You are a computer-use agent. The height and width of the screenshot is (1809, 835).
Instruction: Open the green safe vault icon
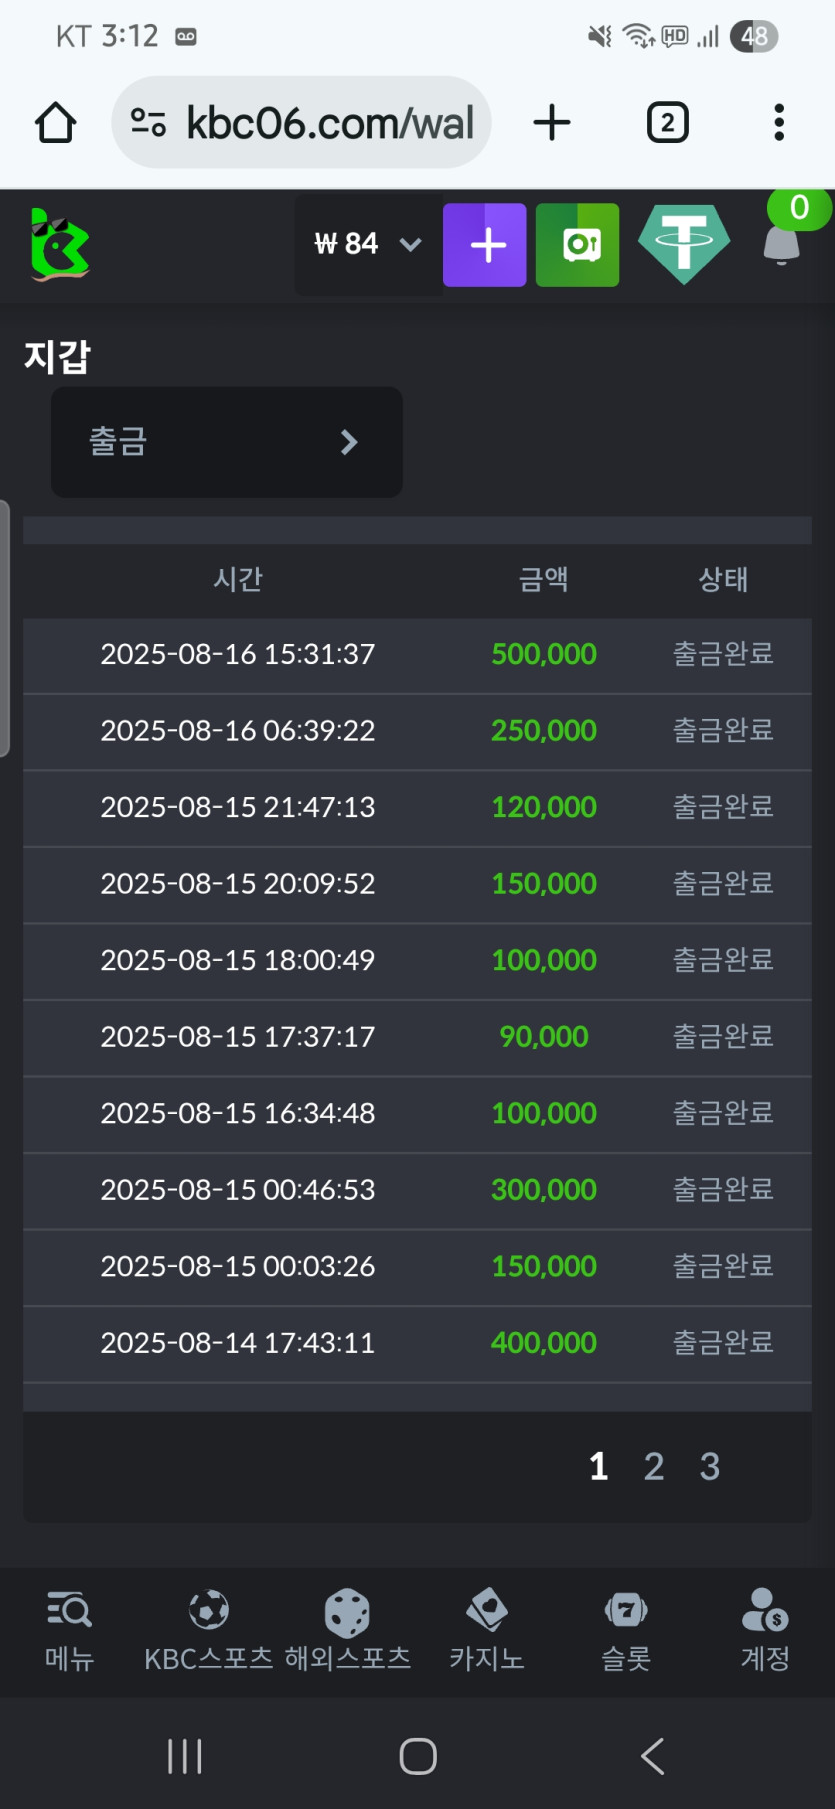(577, 245)
